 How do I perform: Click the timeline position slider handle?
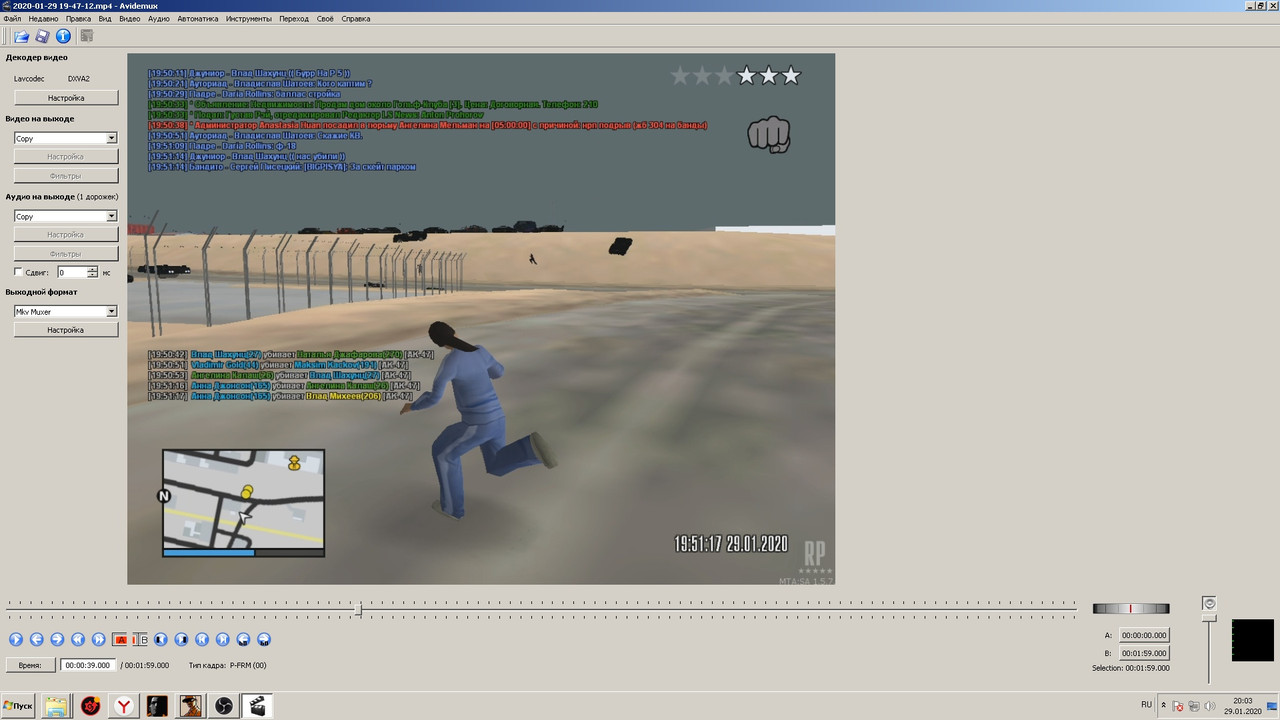click(358, 609)
